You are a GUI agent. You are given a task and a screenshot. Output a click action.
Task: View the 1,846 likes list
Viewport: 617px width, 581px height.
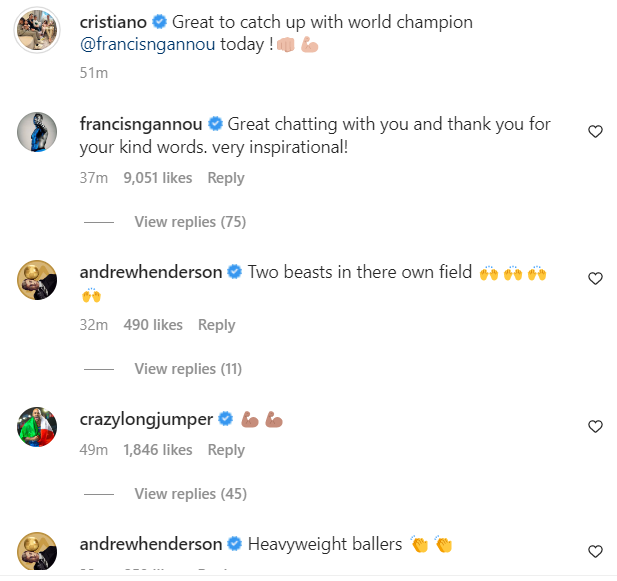pyautogui.click(x=157, y=450)
